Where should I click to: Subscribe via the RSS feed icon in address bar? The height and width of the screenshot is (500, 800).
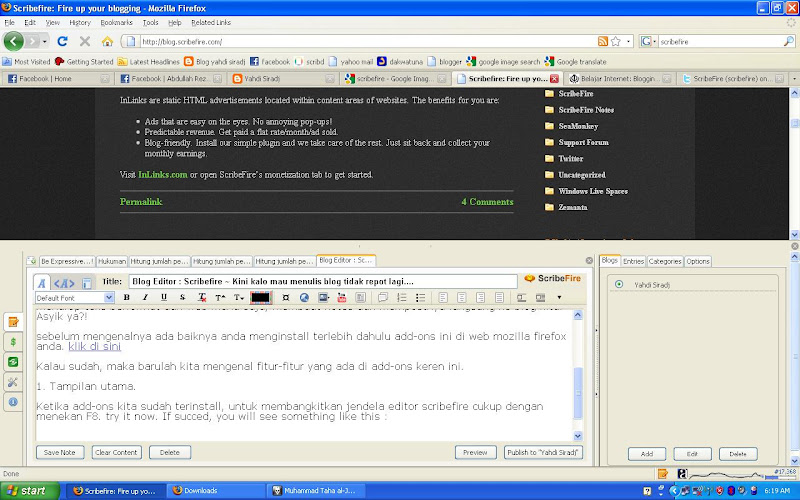coord(603,41)
